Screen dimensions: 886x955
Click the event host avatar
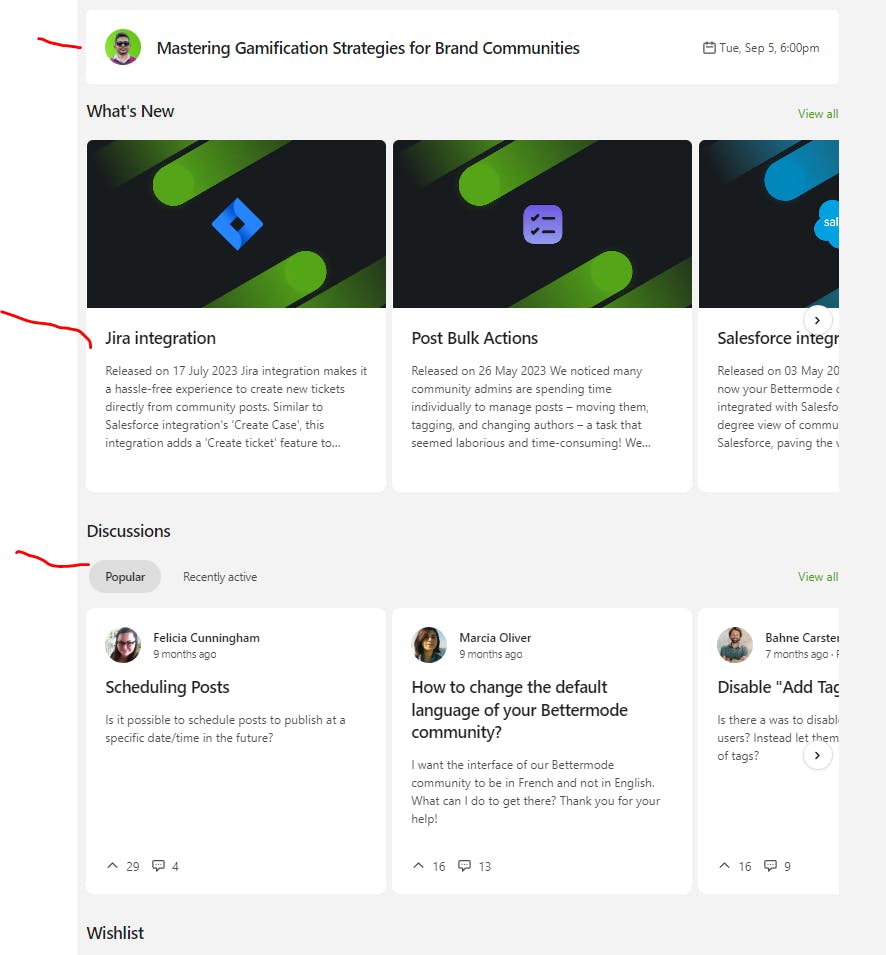(x=123, y=47)
